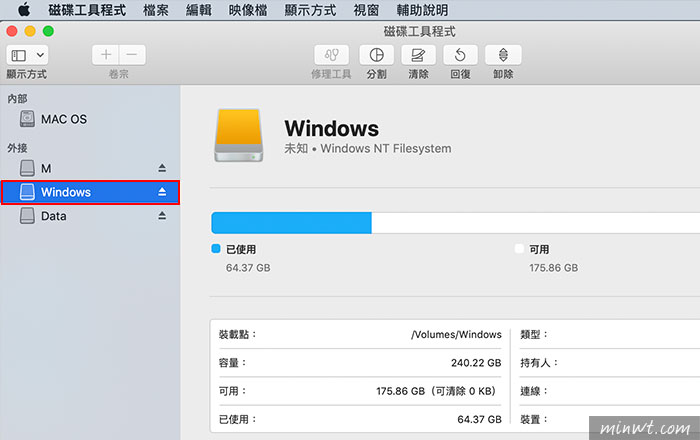
Task: Open the 檔案 menu
Action: click(156, 10)
